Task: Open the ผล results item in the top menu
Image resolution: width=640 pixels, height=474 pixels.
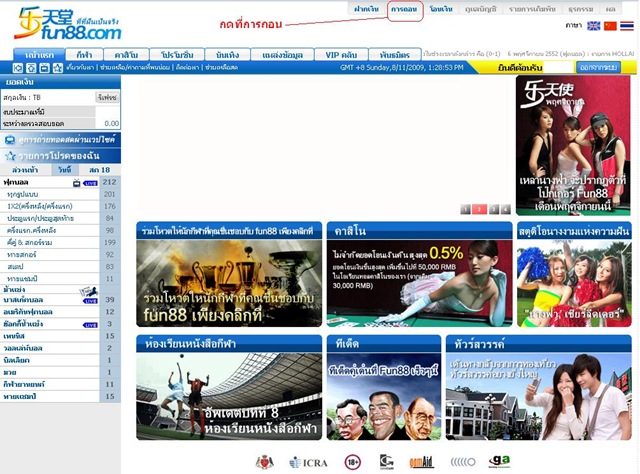Action: [x=611, y=9]
